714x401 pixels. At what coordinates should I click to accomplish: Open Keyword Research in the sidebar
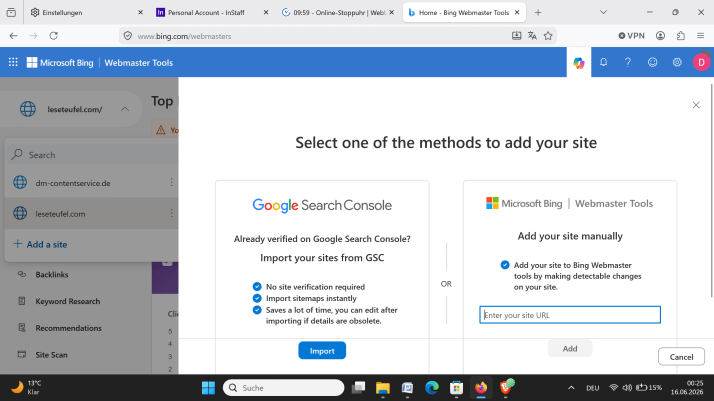pos(67,301)
